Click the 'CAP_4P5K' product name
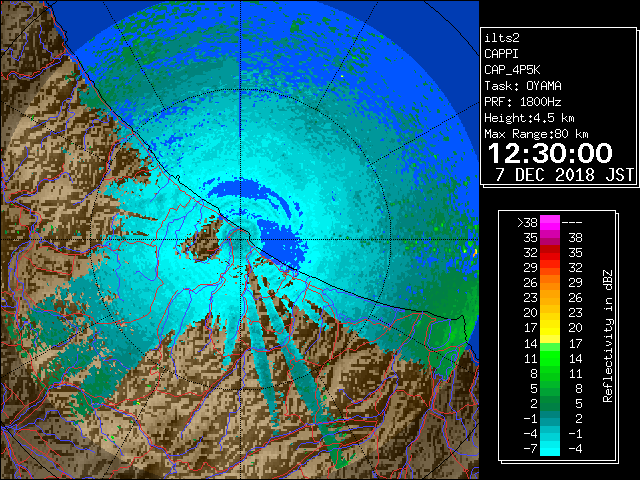The width and height of the screenshot is (640, 480). point(512,70)
